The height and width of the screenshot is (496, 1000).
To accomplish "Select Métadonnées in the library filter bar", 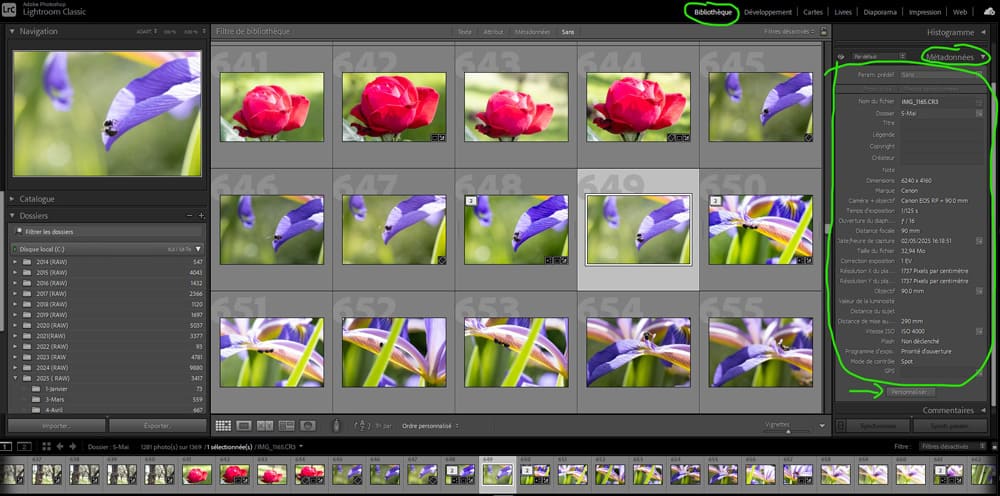I will point(531,32).
